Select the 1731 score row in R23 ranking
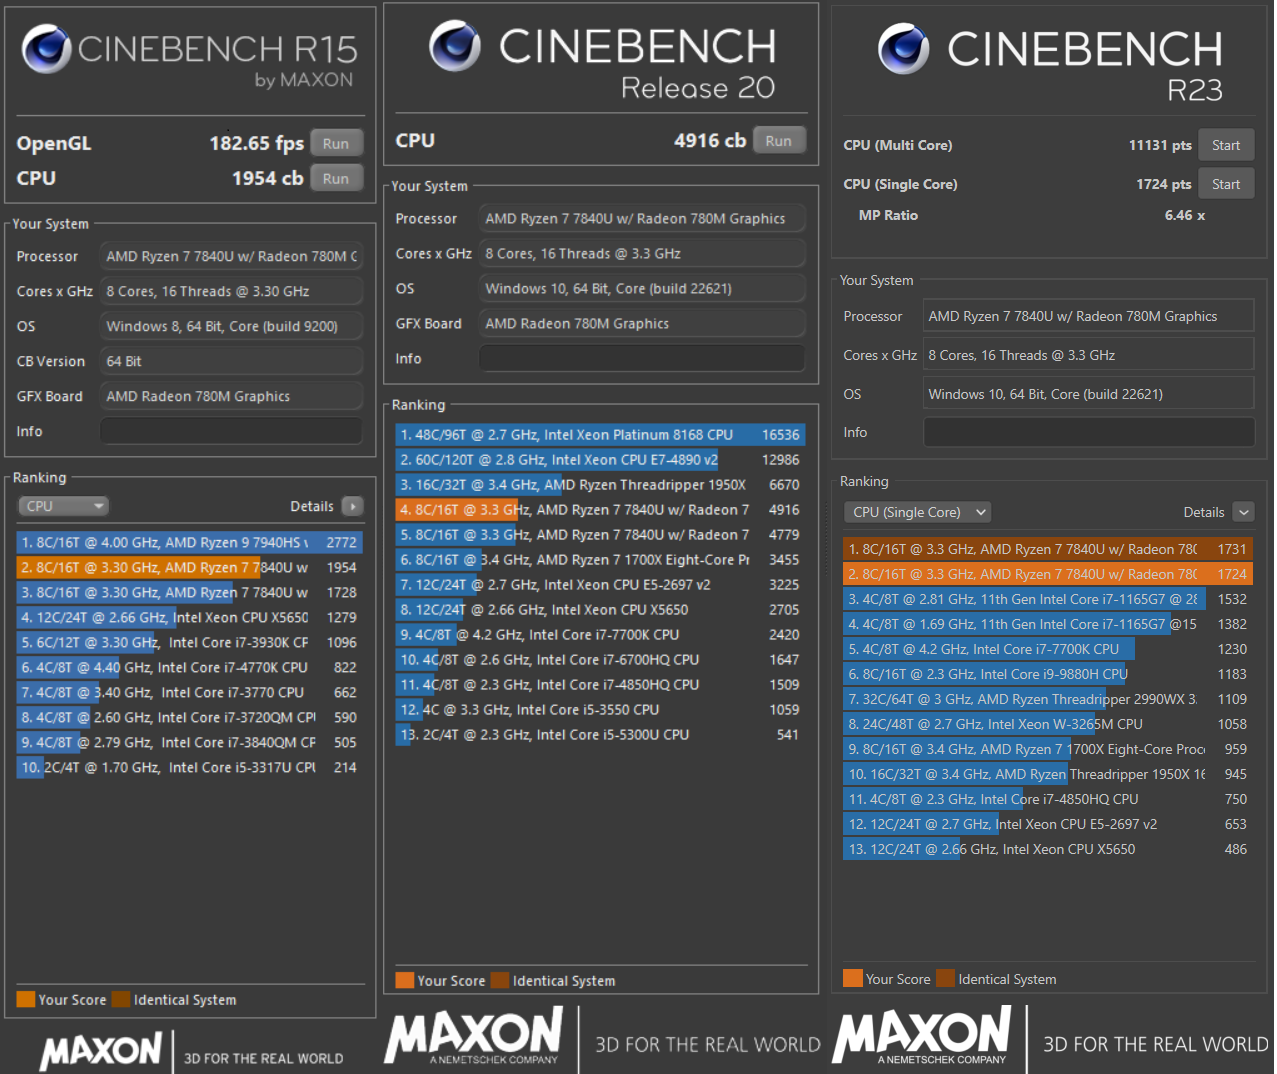This screenshot has width=1277, height=1074. coord(1048,549)
